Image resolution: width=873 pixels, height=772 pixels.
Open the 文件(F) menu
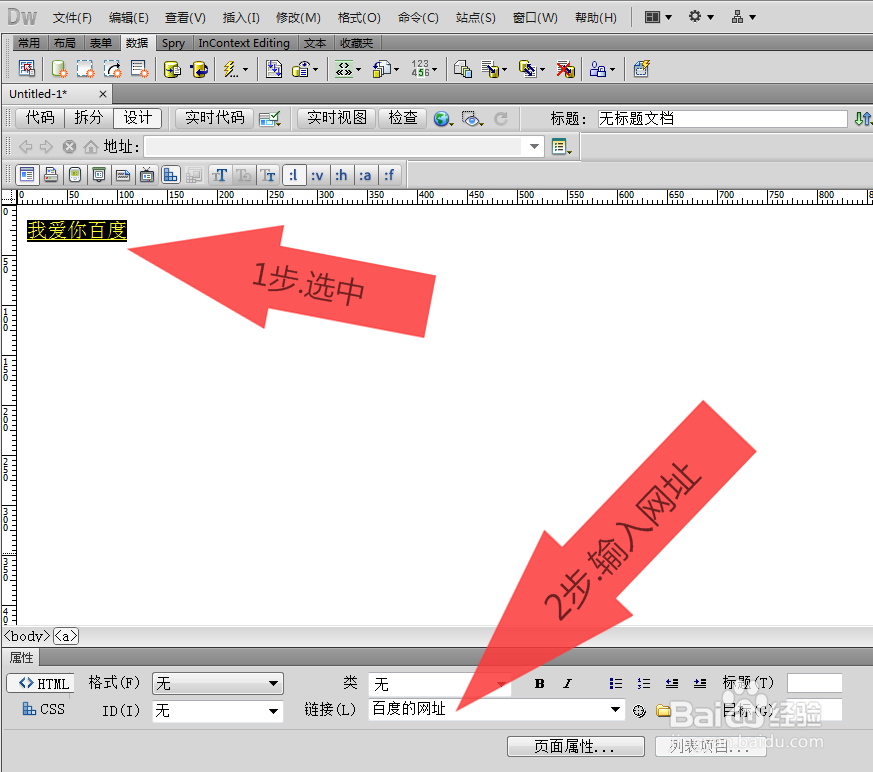(x=72, y=18)
